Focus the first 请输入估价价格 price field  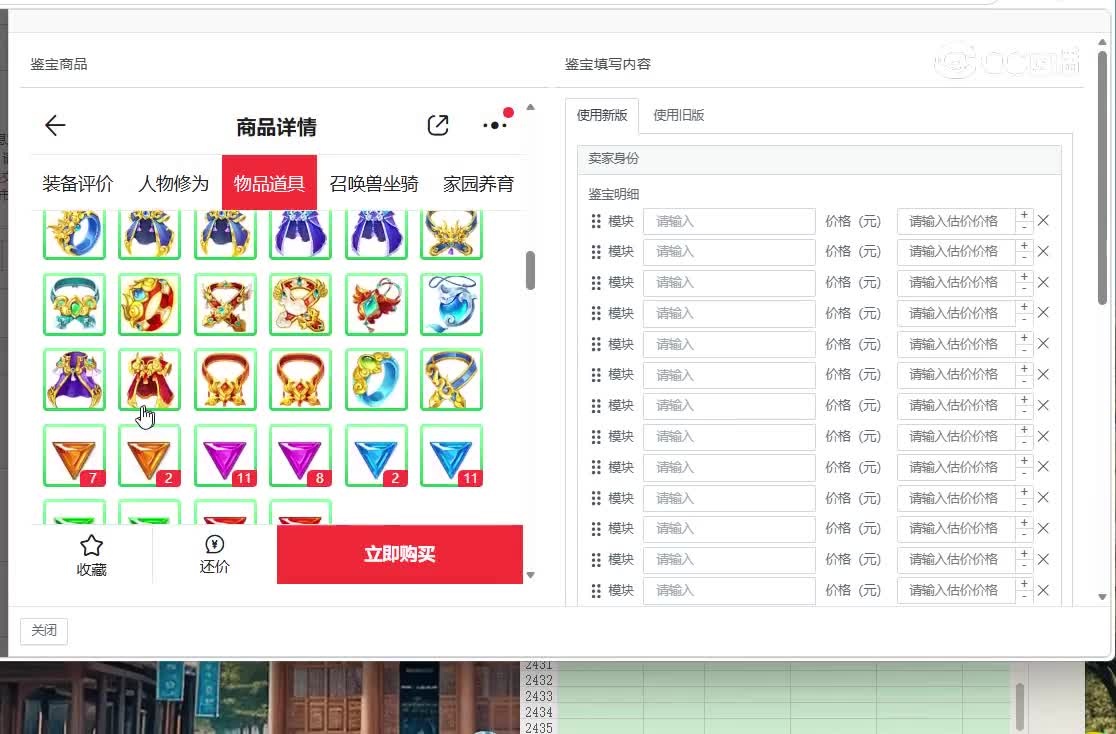click(x=956, y=221)
